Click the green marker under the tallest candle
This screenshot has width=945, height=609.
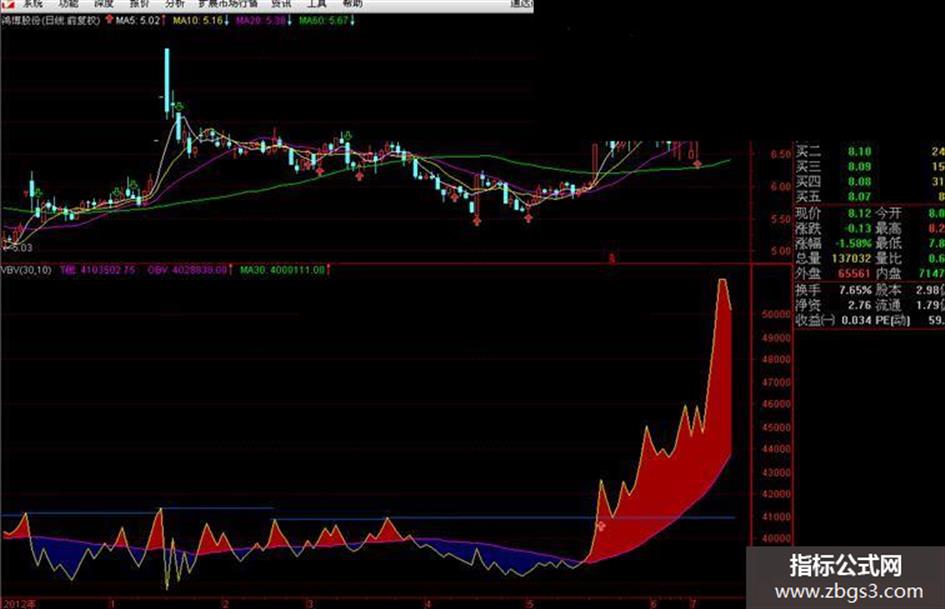pyautogui.click(x=179, y=107)
